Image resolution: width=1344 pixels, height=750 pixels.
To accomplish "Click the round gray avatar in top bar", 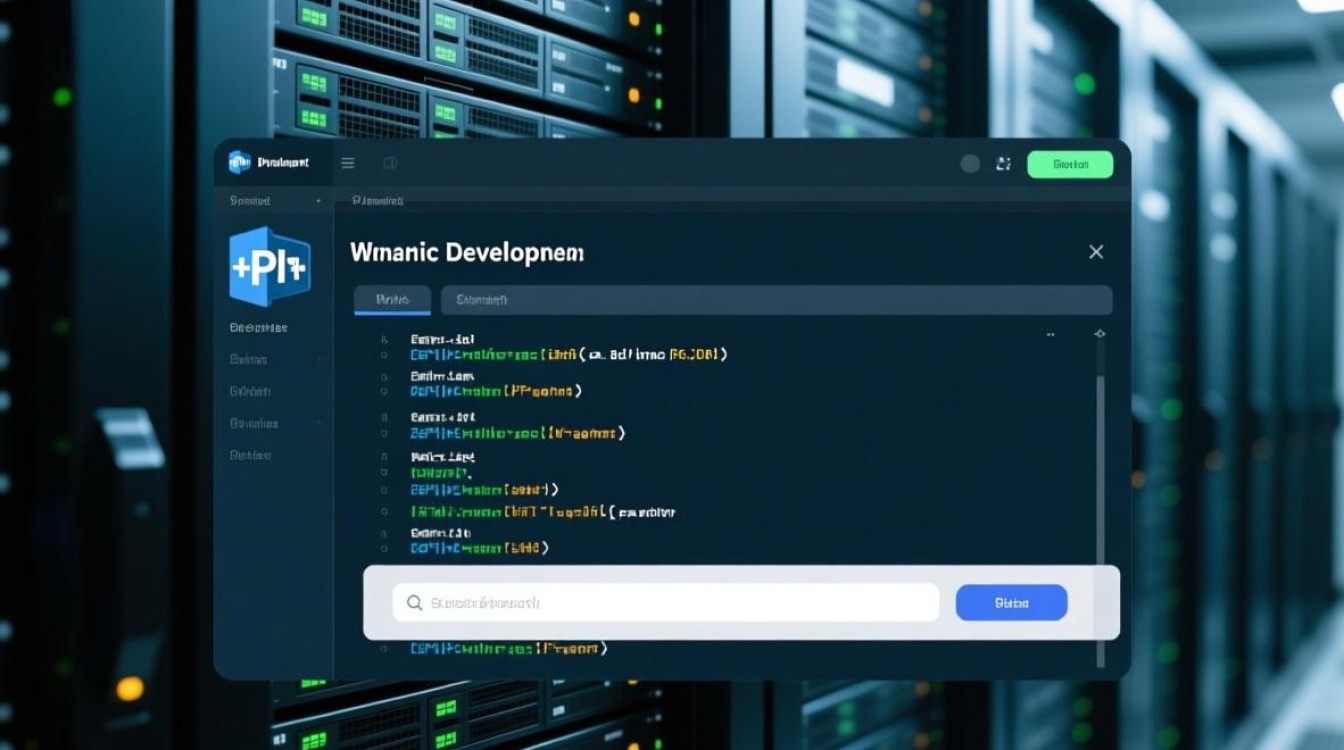I will (x=970, y=164).
